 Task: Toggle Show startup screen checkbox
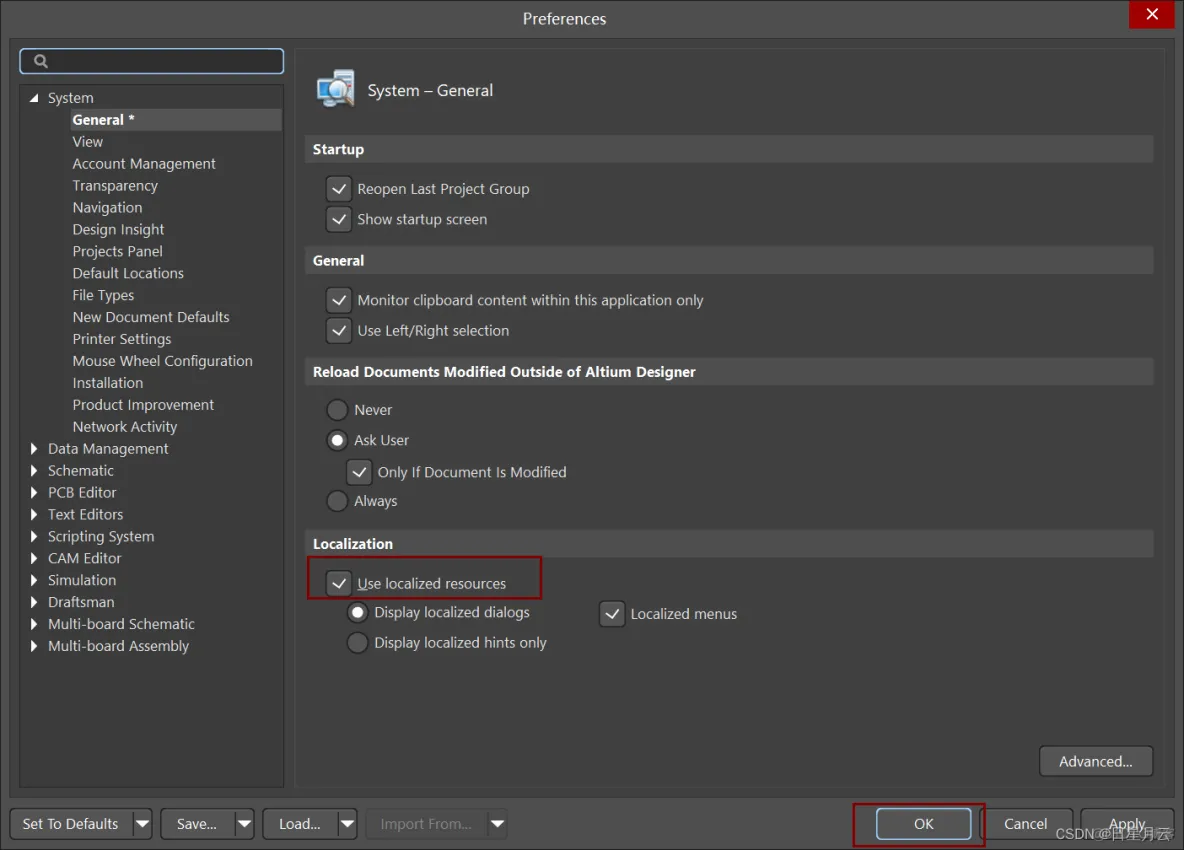point(339,220)
